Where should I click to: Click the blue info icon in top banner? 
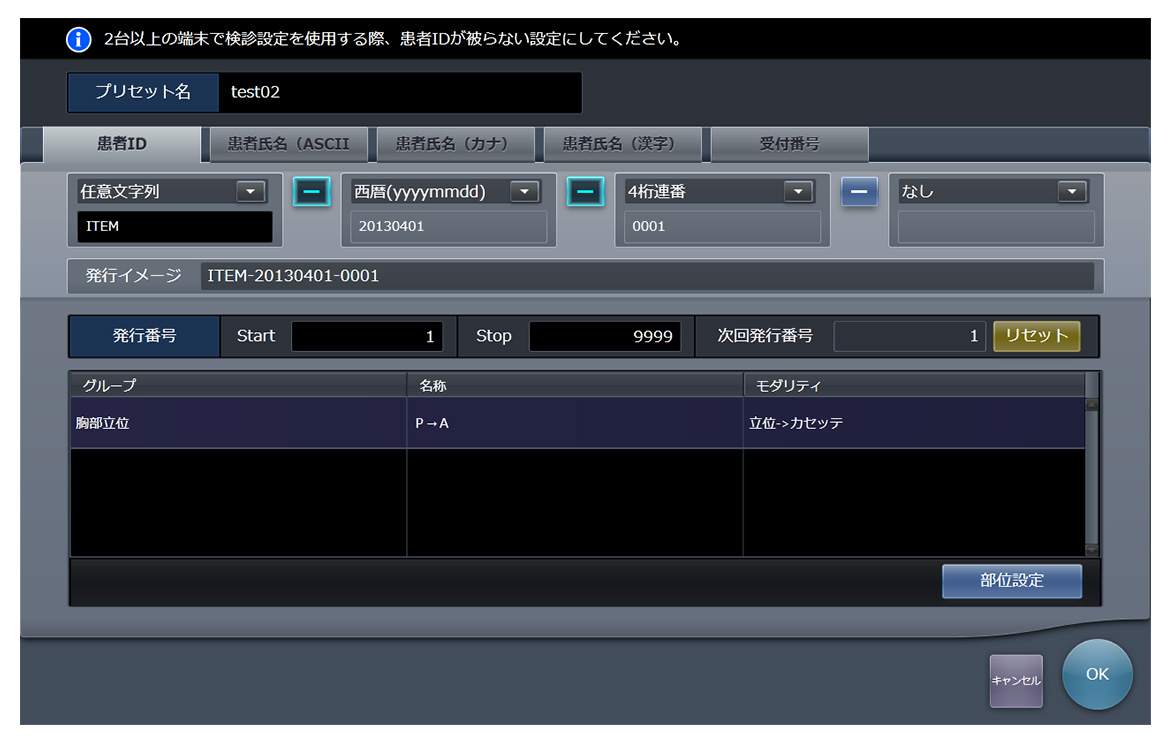coord(78,40)
